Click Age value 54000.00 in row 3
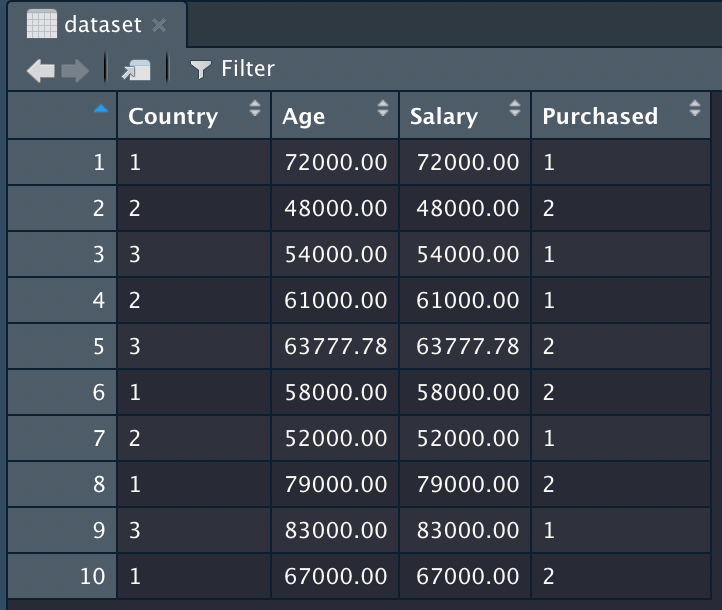722x610 pixels. (336, 254)
